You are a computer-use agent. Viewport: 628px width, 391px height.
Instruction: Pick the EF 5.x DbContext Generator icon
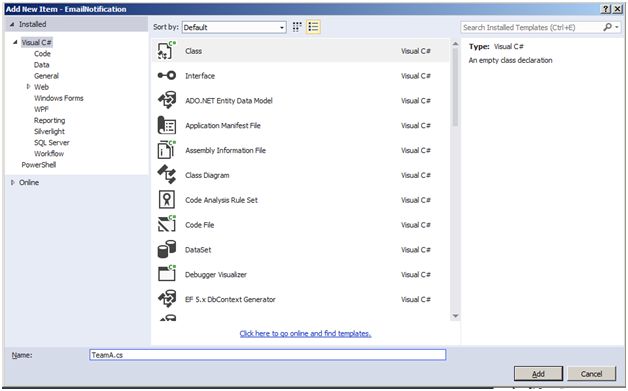click(167, 299)
